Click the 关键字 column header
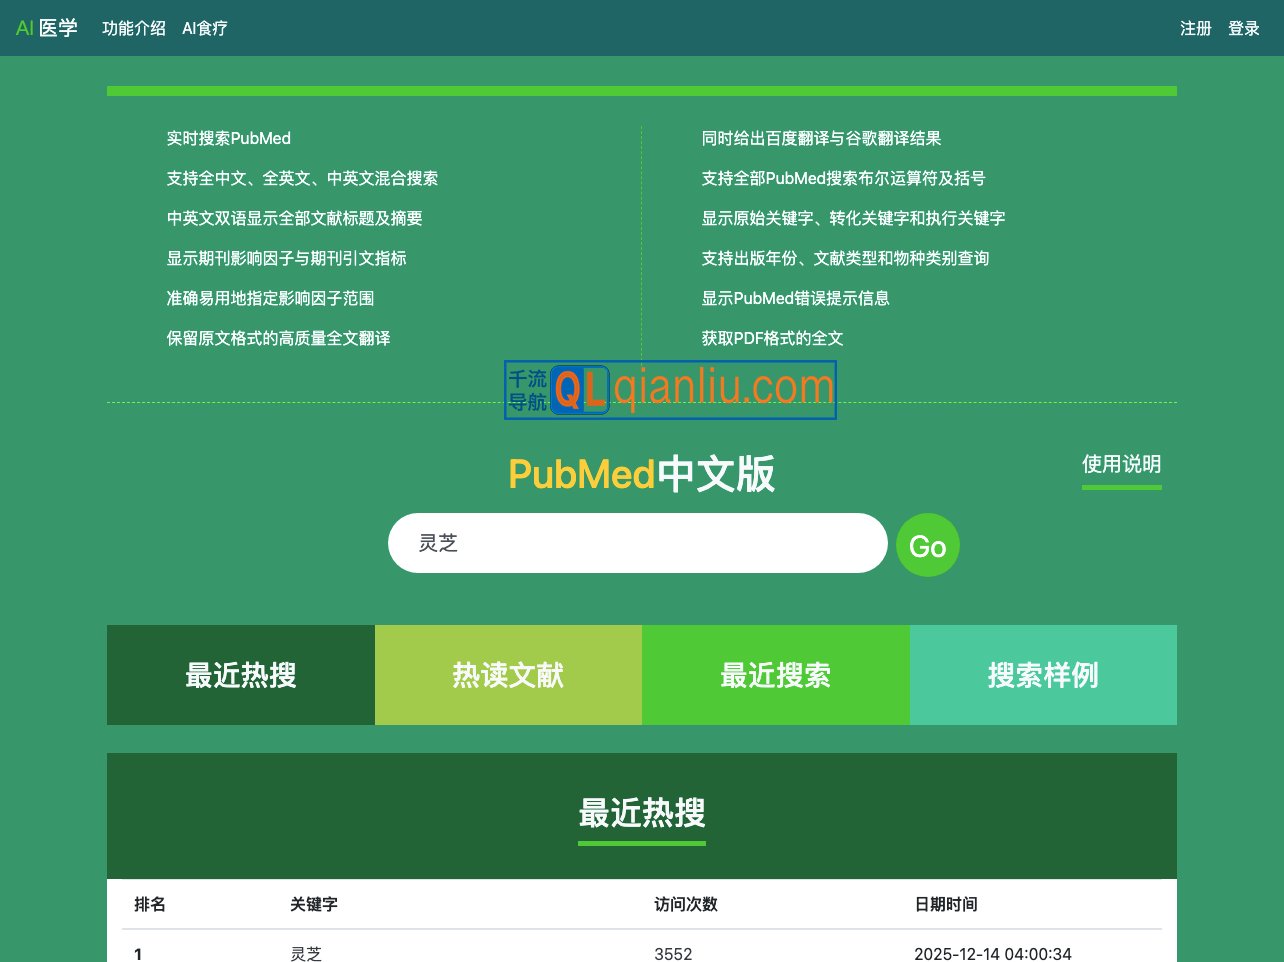Viewport: 1284px width, 962px height. (314, 904)
